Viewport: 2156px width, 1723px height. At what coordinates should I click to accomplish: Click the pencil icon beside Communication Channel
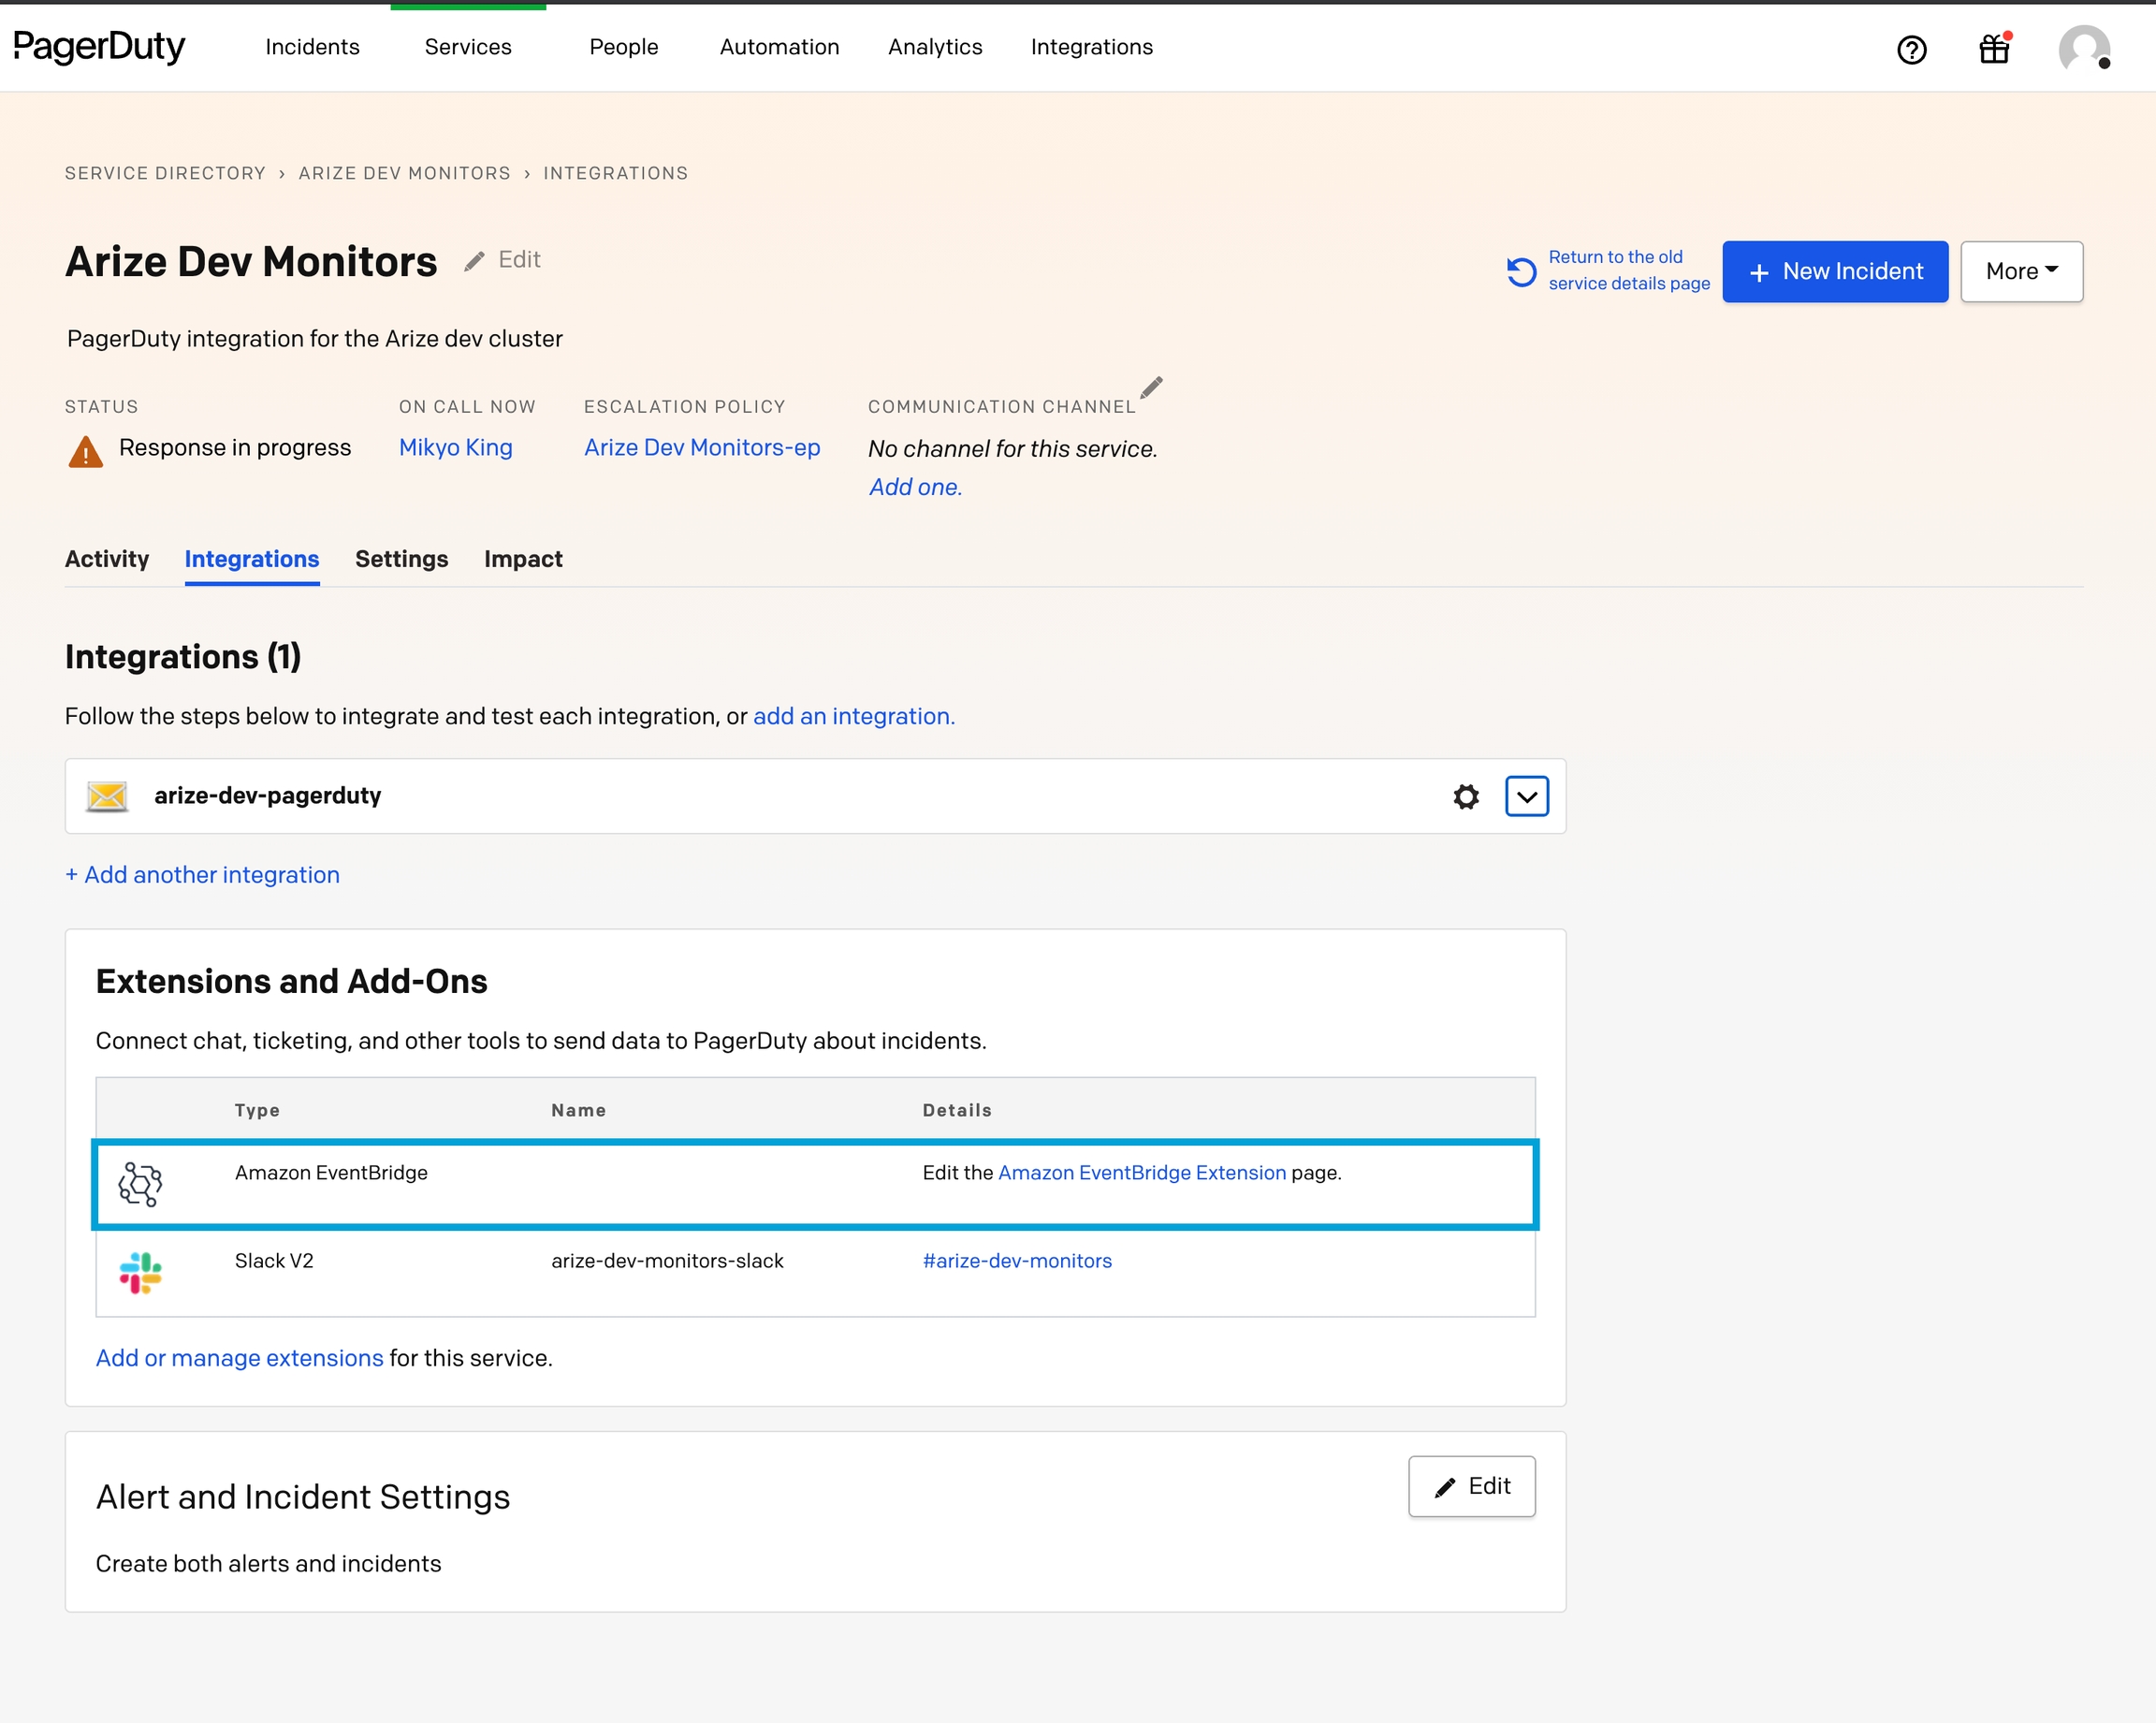1151,388
